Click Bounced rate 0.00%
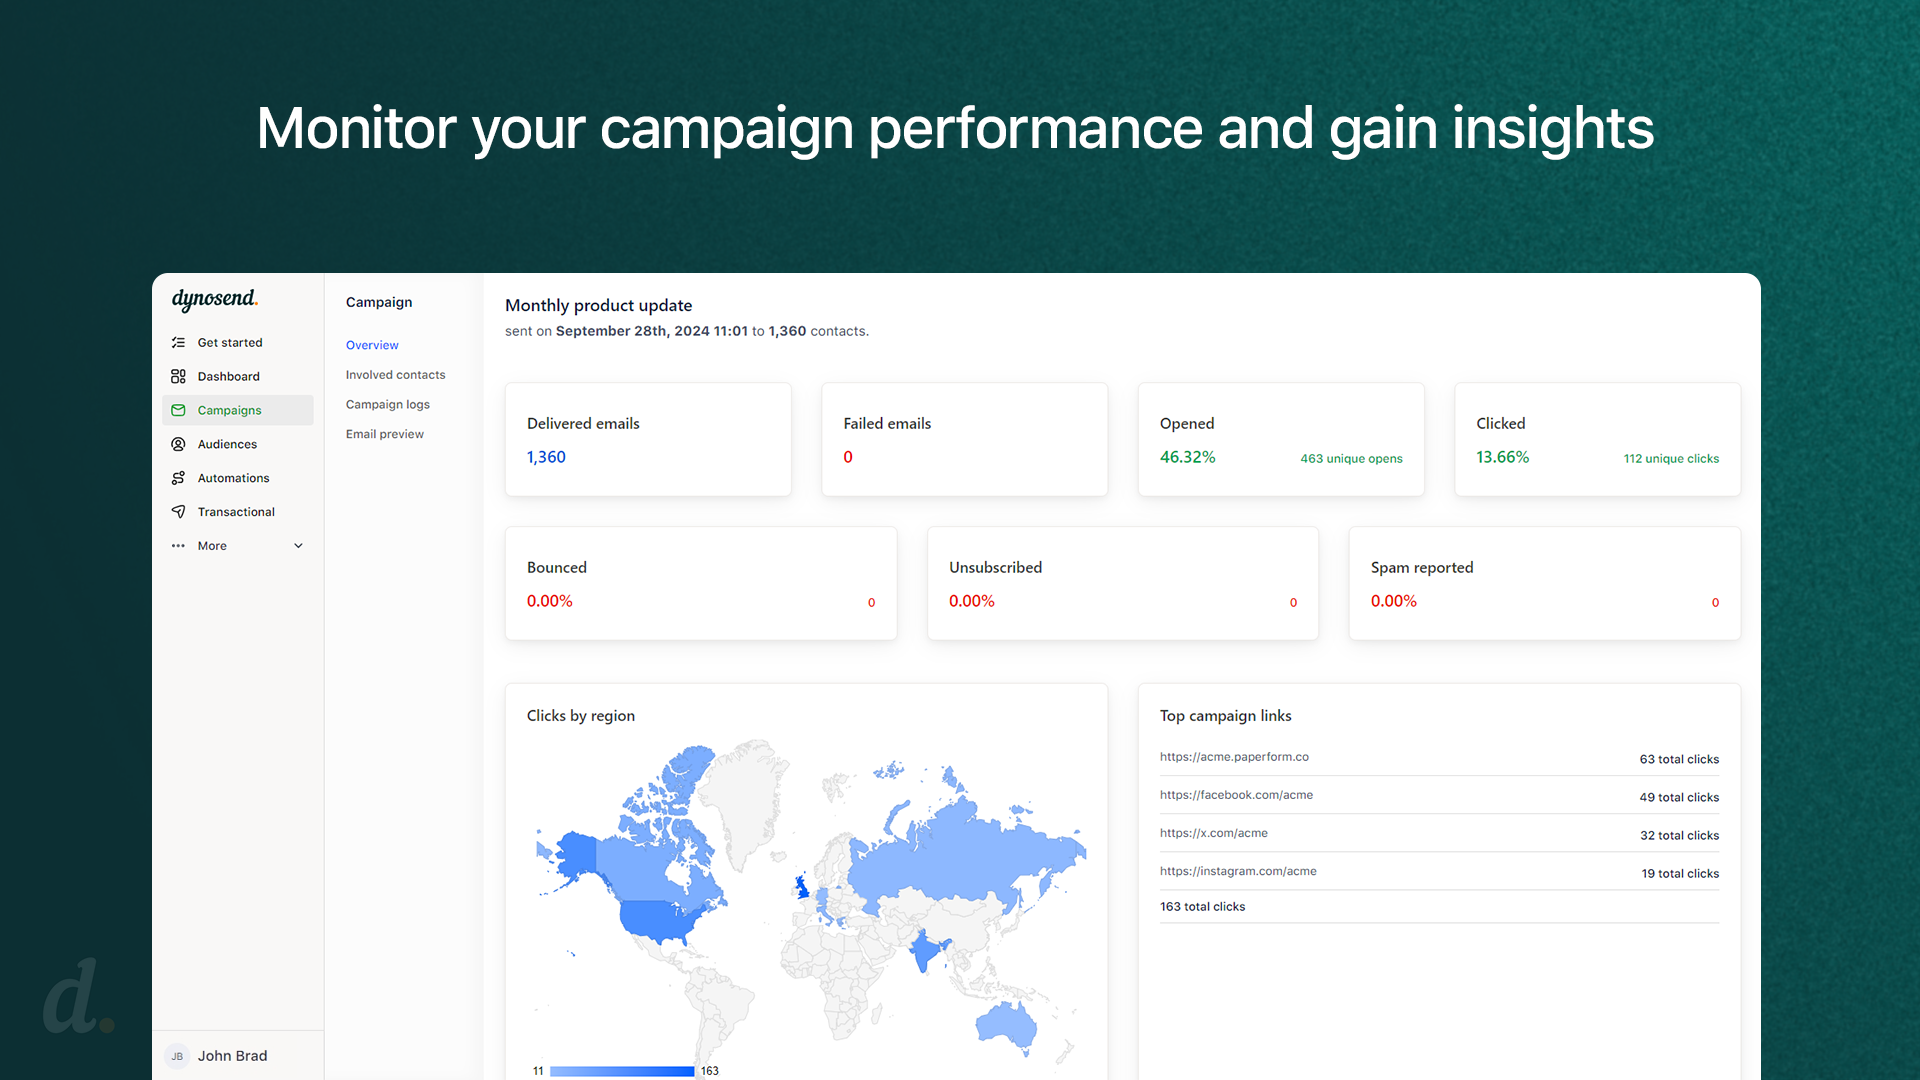This screenshot has width=1920, height=1080. coord(550,601)
